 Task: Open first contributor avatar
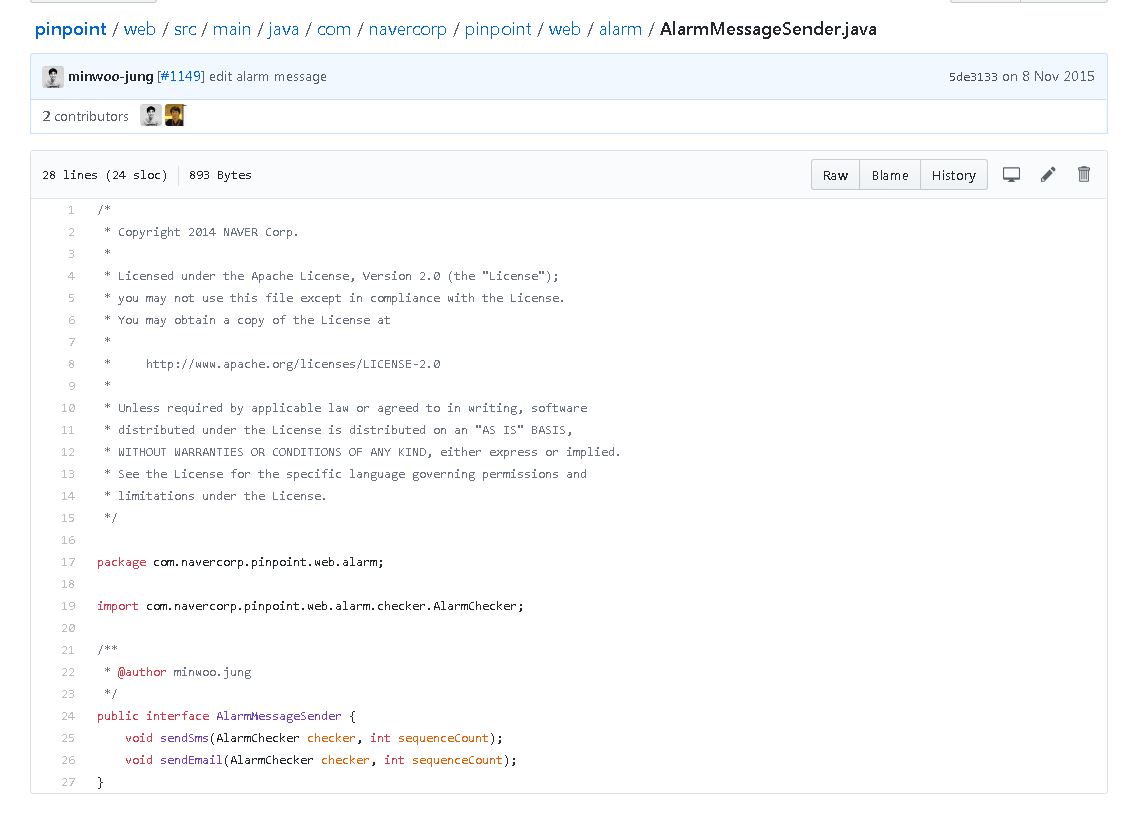tap(151, 116)
